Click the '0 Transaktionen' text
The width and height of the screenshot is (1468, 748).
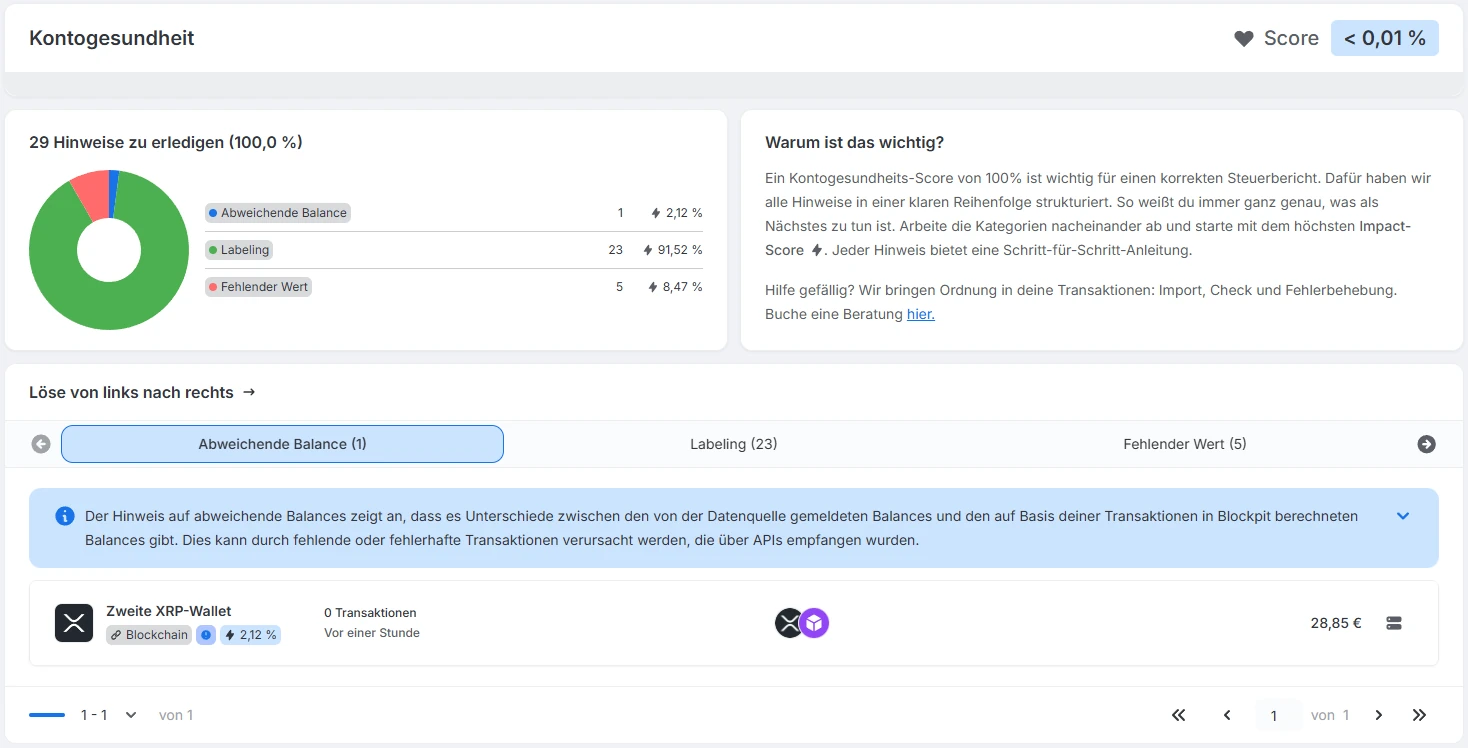click(370, 612)
